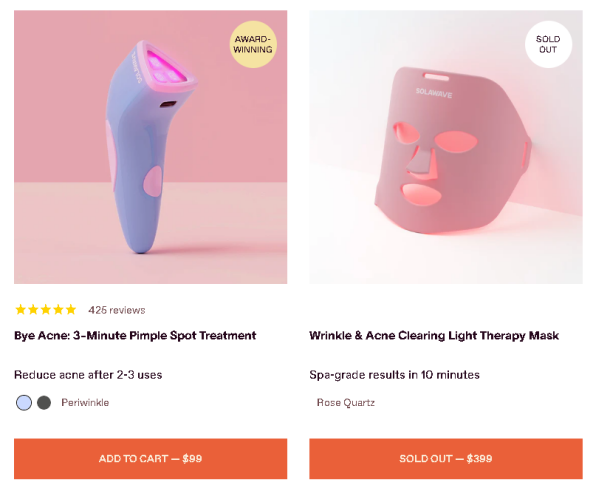Choose the dark gray color swatch
593x494 pixels.
pyautogui.click(x=44, y=402)
